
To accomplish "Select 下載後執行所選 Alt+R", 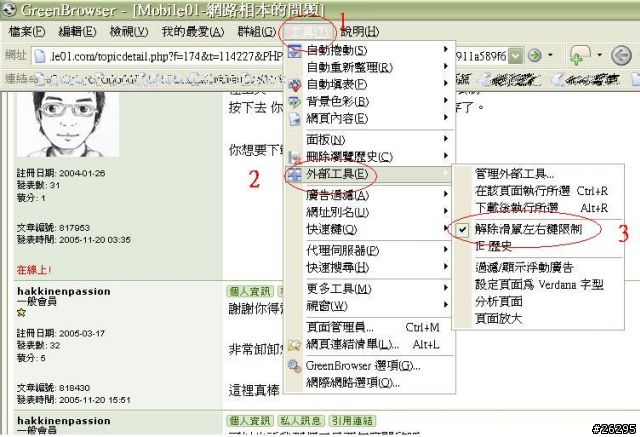I will click(538, 208).
